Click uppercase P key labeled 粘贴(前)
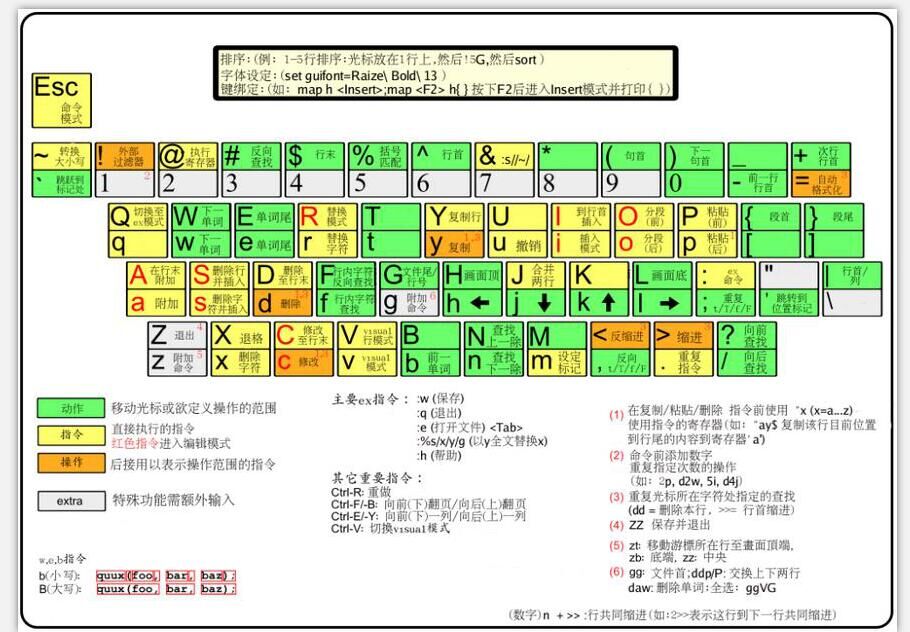 point(707,217)
